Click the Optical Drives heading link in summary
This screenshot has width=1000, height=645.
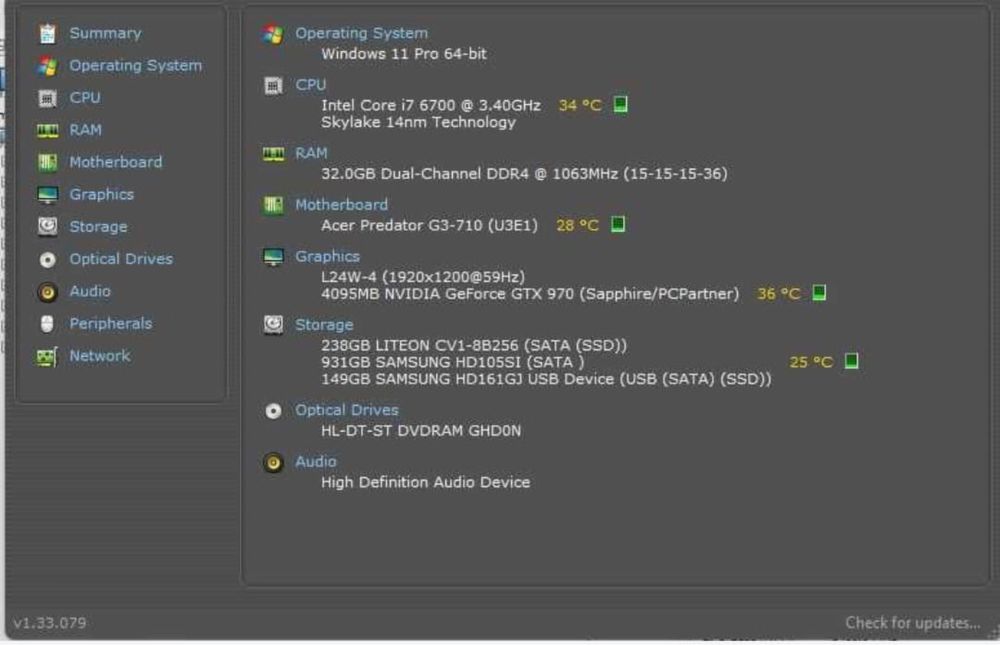347,410
